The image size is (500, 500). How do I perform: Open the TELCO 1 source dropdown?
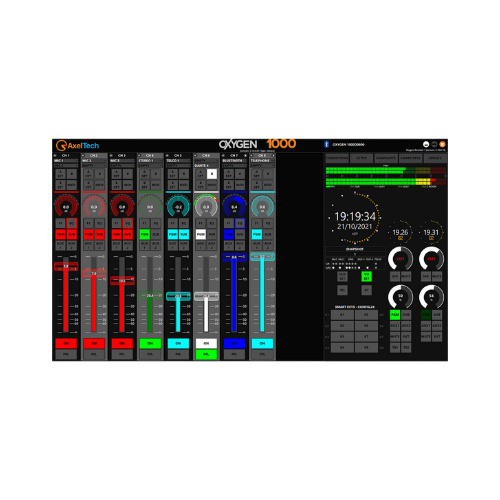click(178, 161)
